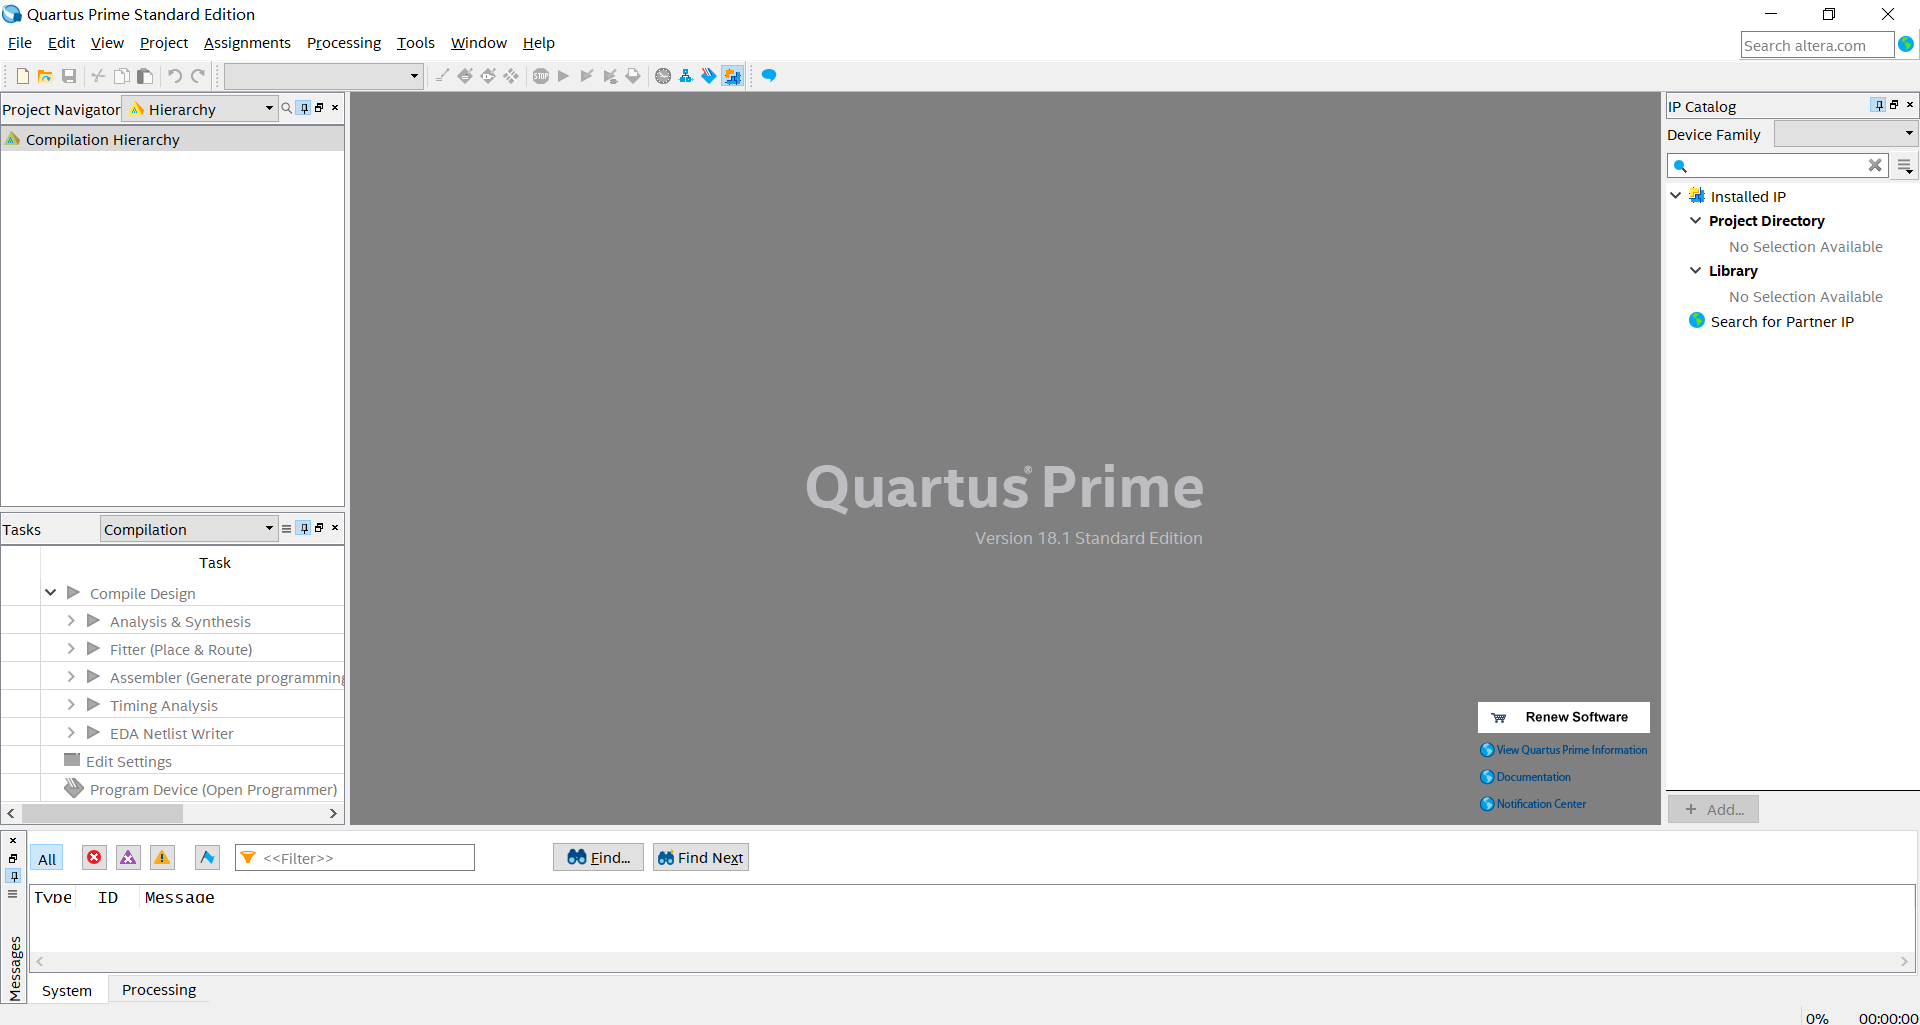Screen dimensions: 1920x1025
Task: Open the Device Family dropdown
Action: pyautogui.click(x=1846, y=133)
